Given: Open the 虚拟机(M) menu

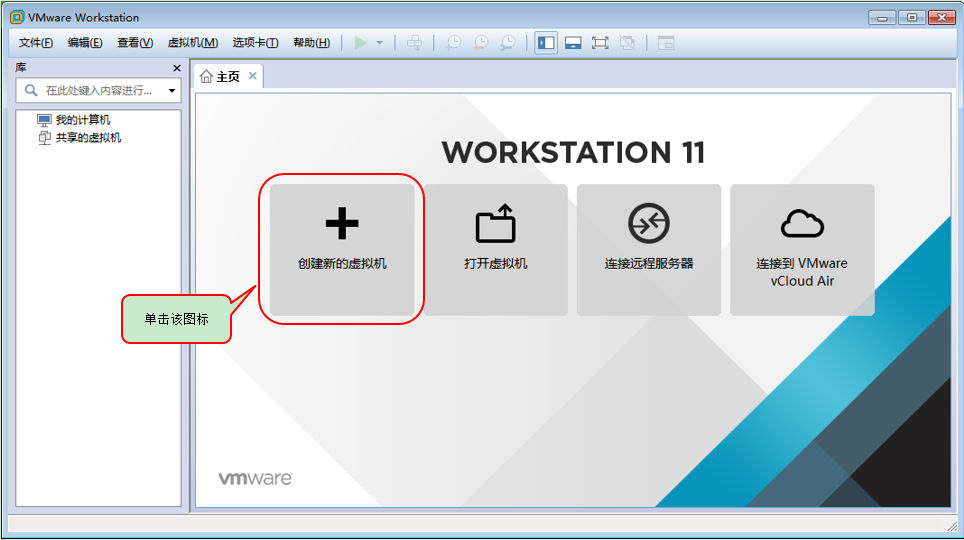Looking at the screenshot, I should (x=192, y=42).
